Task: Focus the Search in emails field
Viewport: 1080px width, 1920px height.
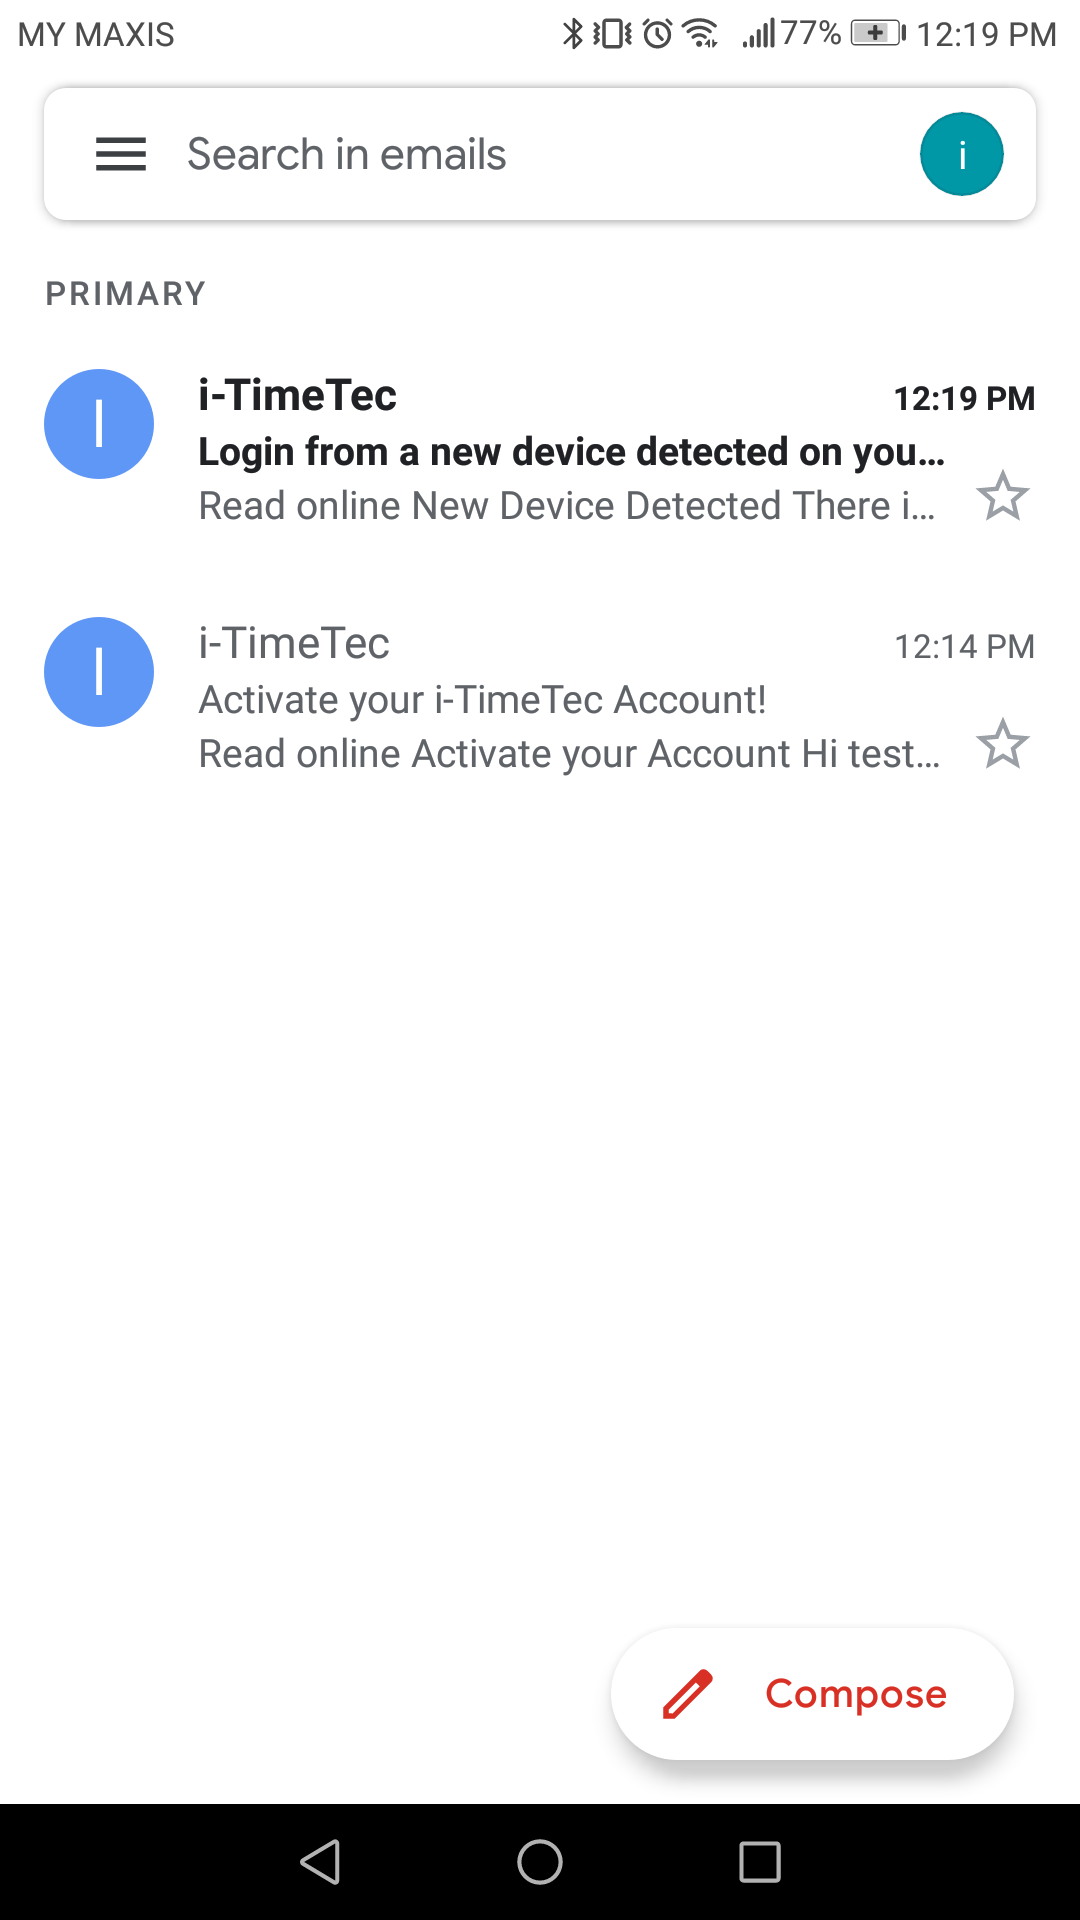Action: [x=500, y=155]
